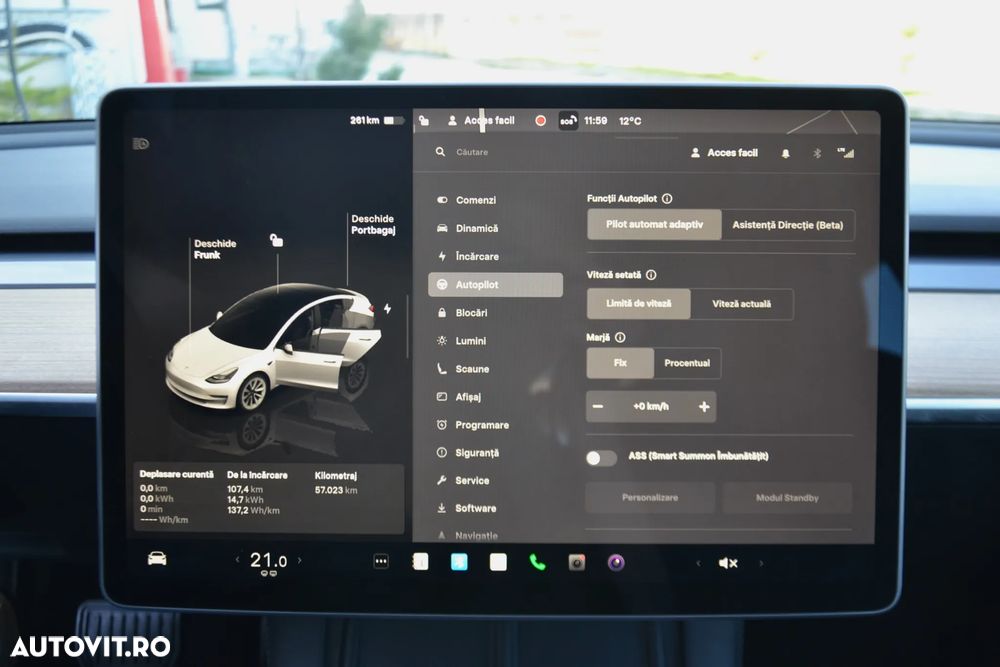Open the car controls icon in bottom bar
The image size is (1000, 667).
pos(157,559)
